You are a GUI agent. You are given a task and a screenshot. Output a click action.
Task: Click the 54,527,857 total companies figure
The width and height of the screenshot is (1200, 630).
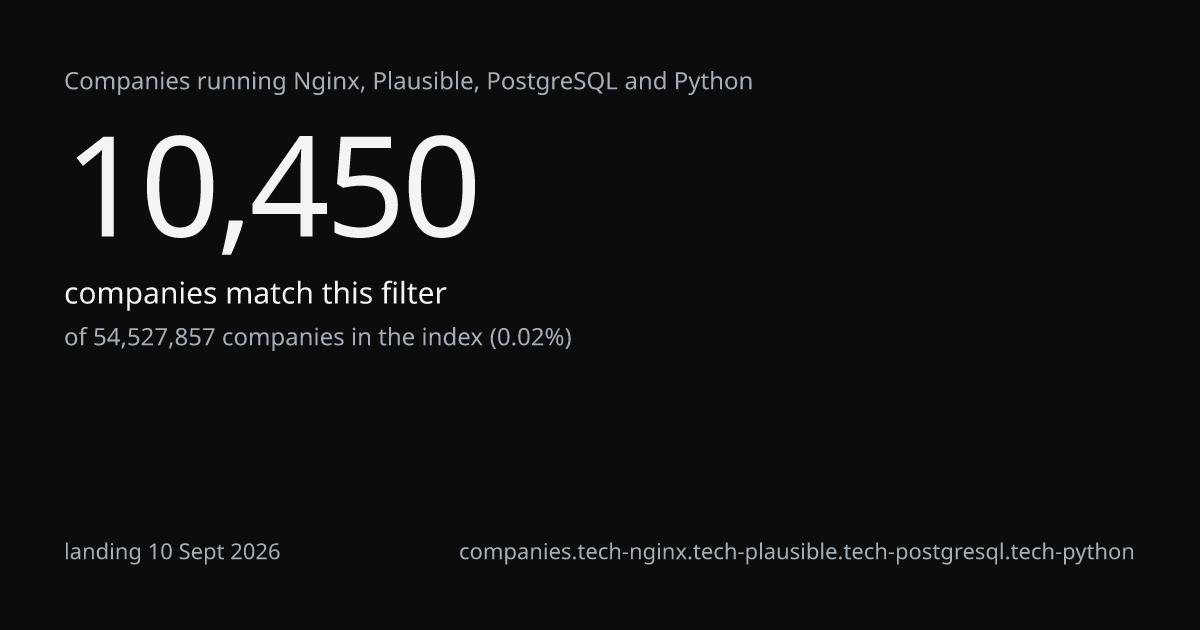[x=154, y=337]
